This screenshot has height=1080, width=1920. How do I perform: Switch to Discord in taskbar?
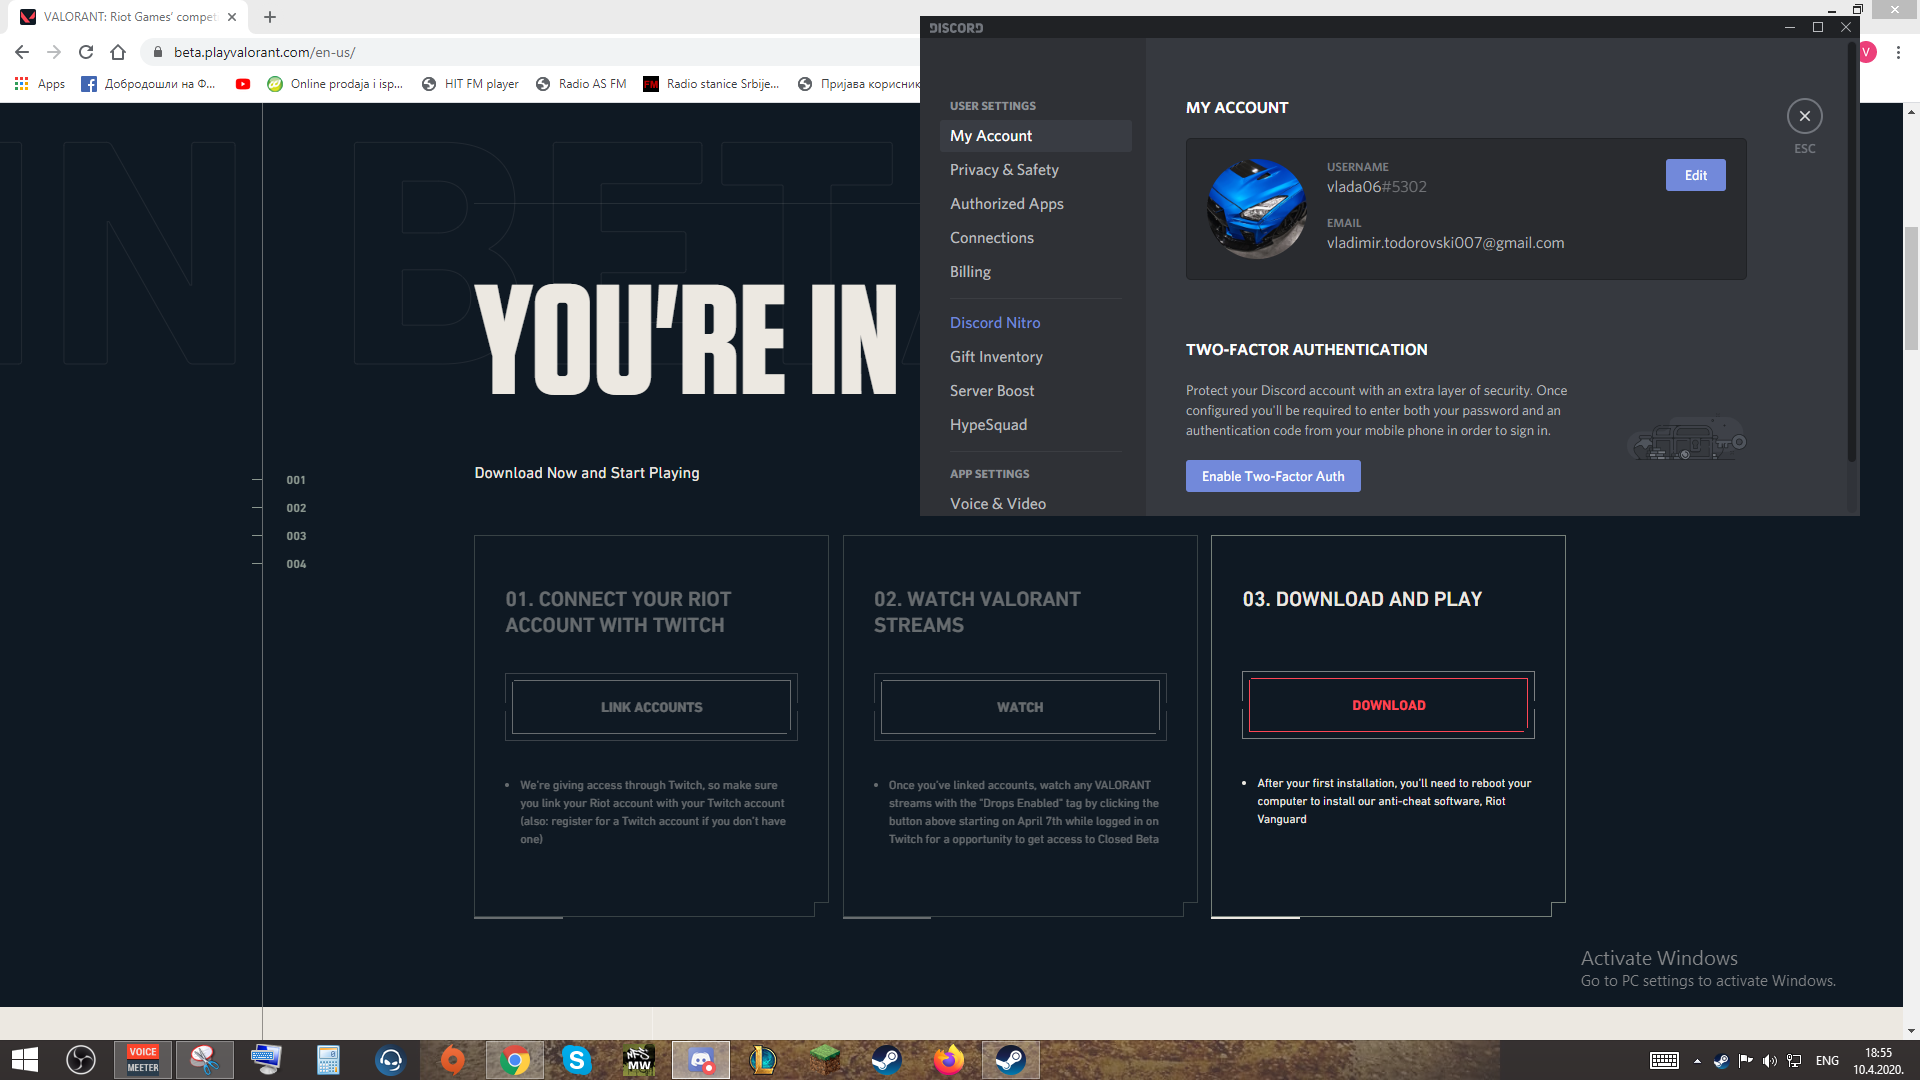point(700,1060)
